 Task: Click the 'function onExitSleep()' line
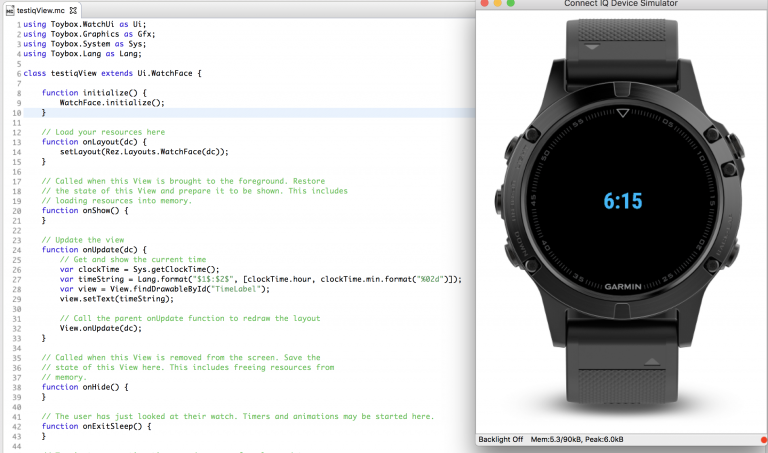coord(96,426)
